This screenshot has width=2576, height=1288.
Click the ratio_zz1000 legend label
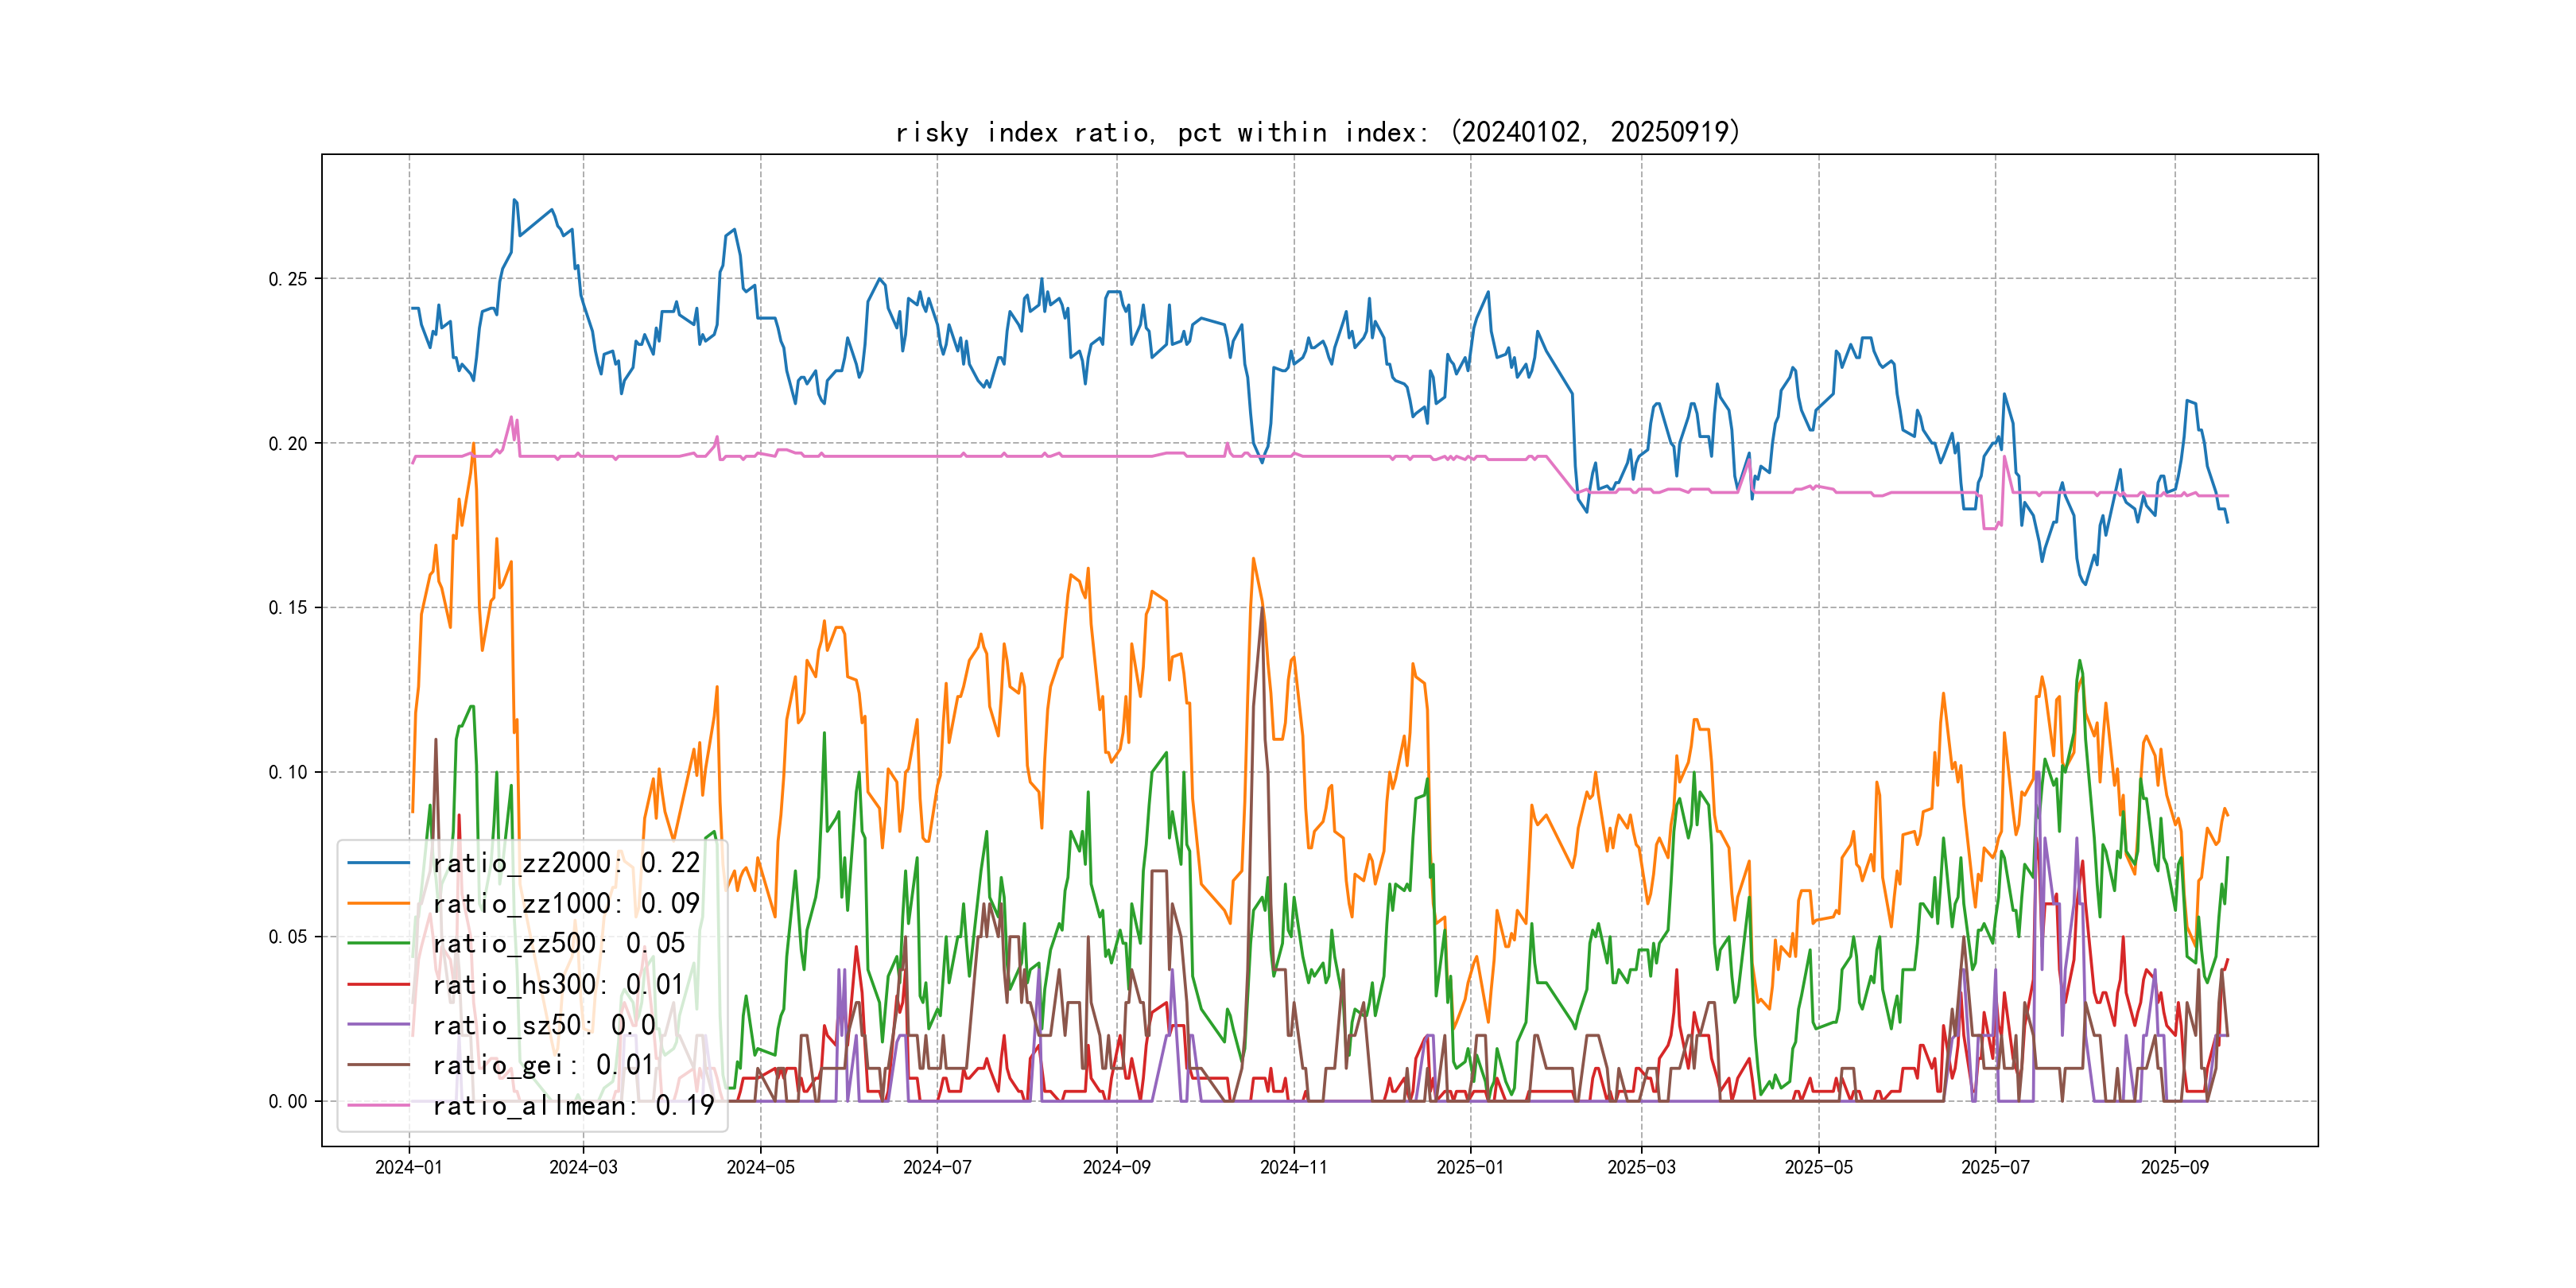tap(566, 903)
